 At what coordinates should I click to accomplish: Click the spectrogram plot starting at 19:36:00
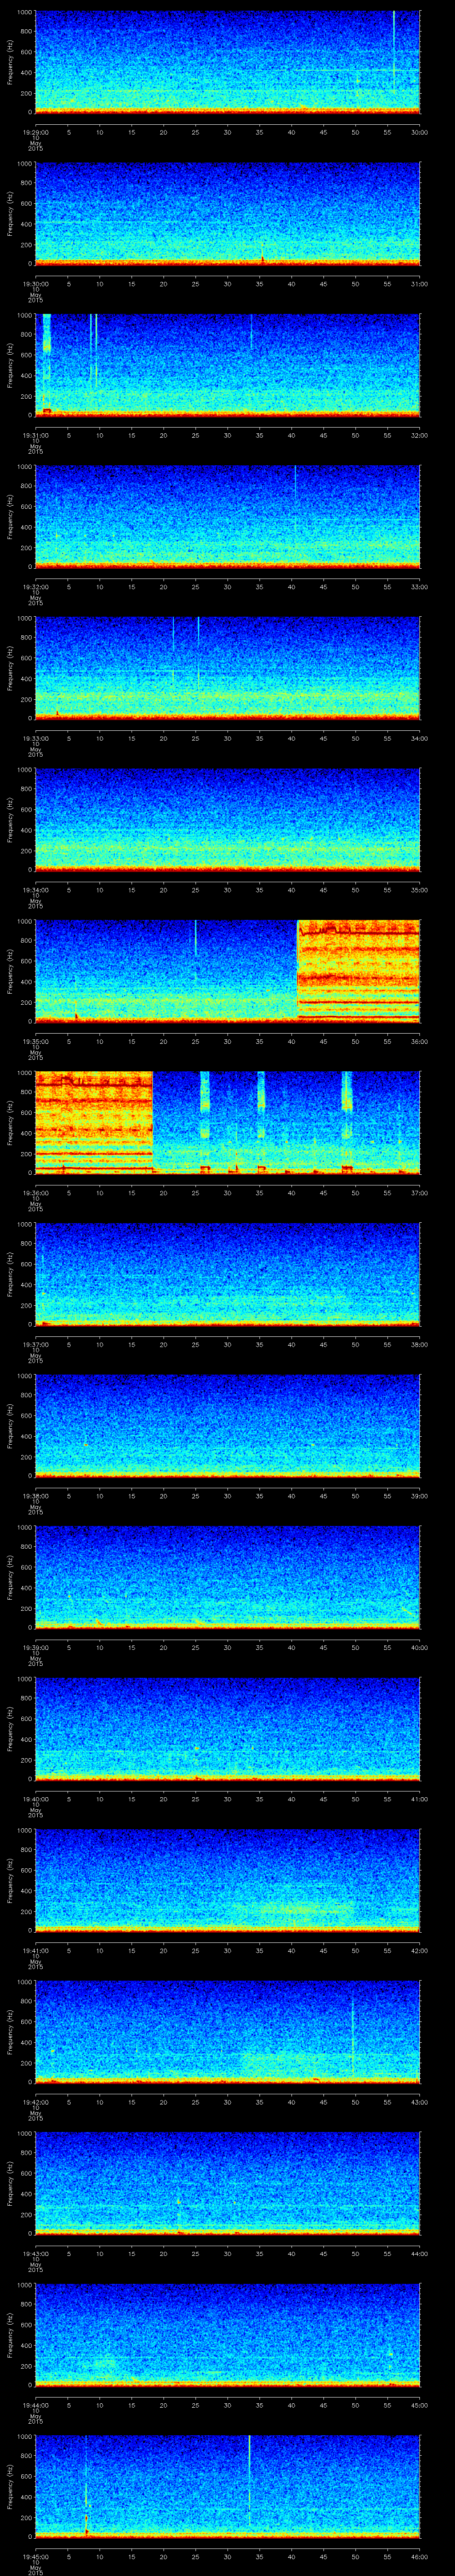[x=227, y=1123]
